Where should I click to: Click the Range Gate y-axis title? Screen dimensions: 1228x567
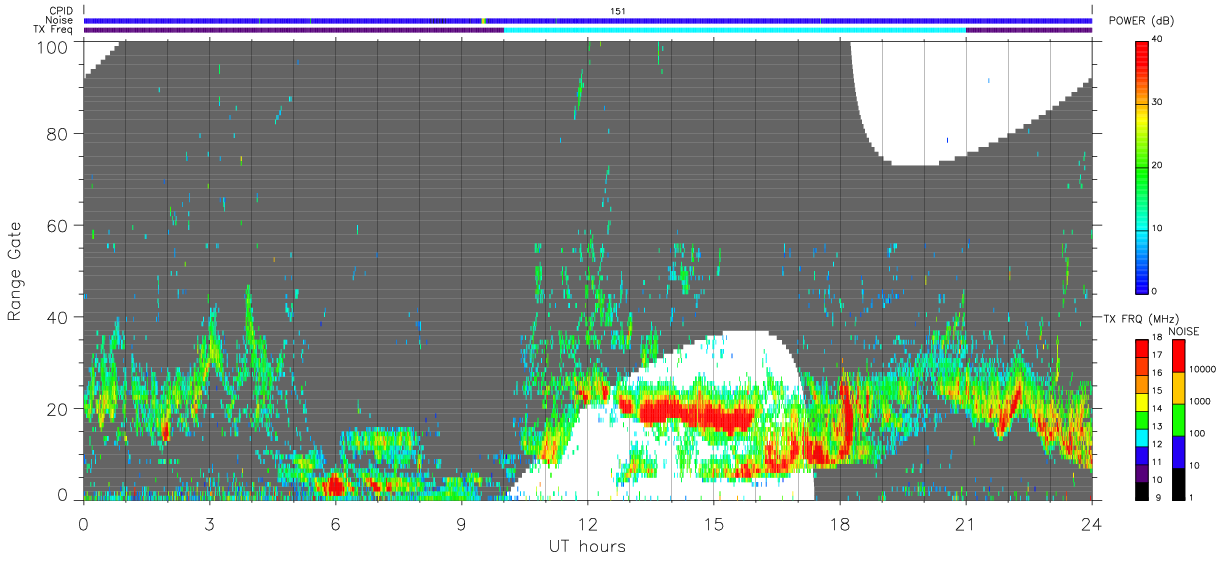[15, 270]
